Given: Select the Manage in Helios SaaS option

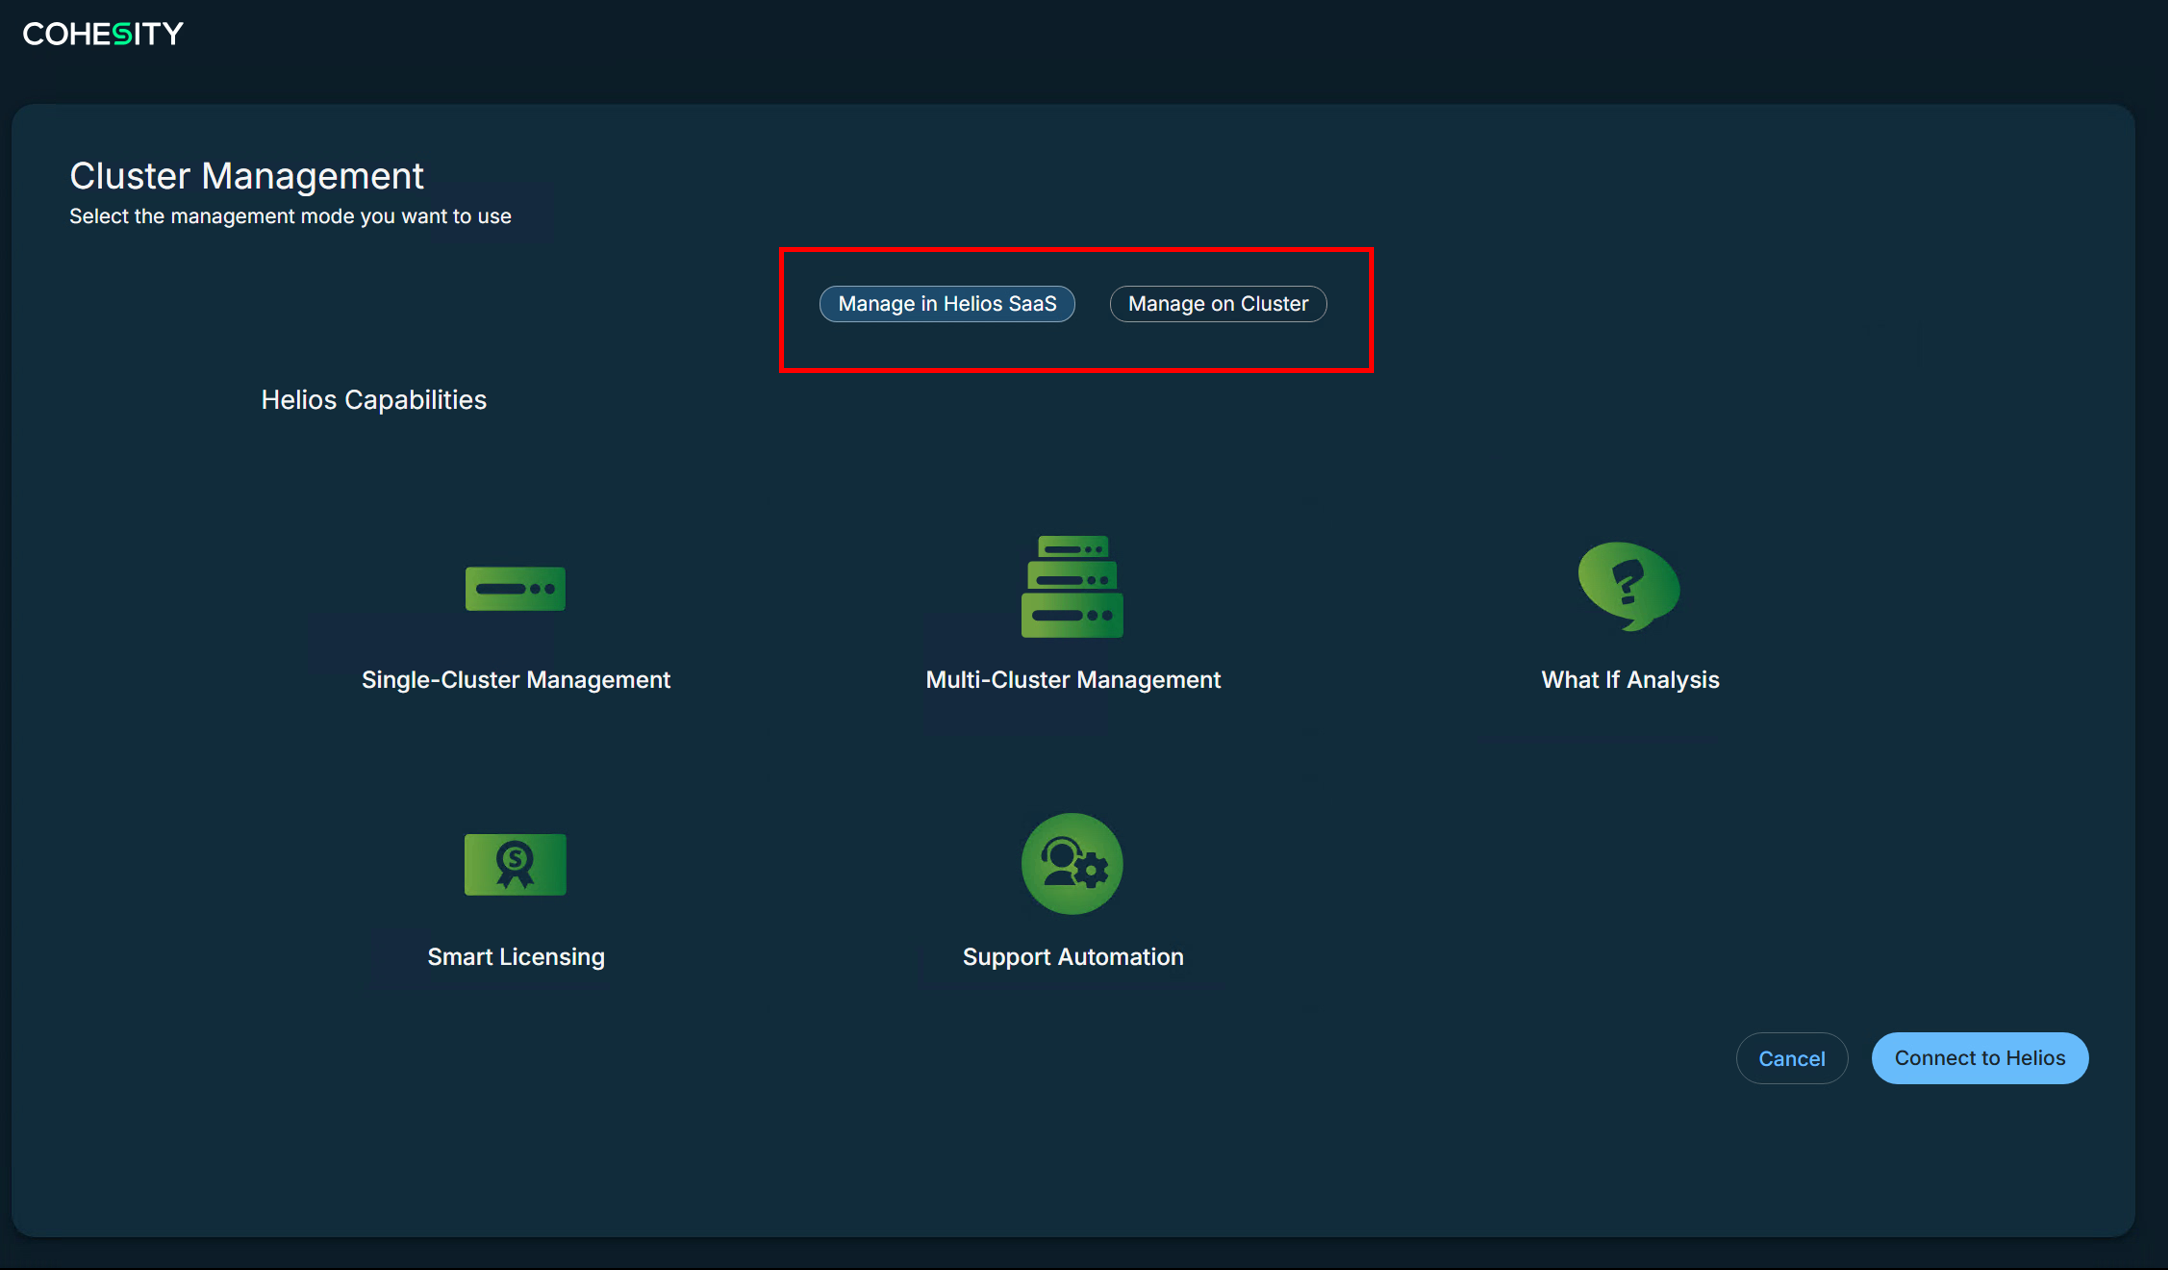Looking at the screenshot, I should (x=947, y=304).
